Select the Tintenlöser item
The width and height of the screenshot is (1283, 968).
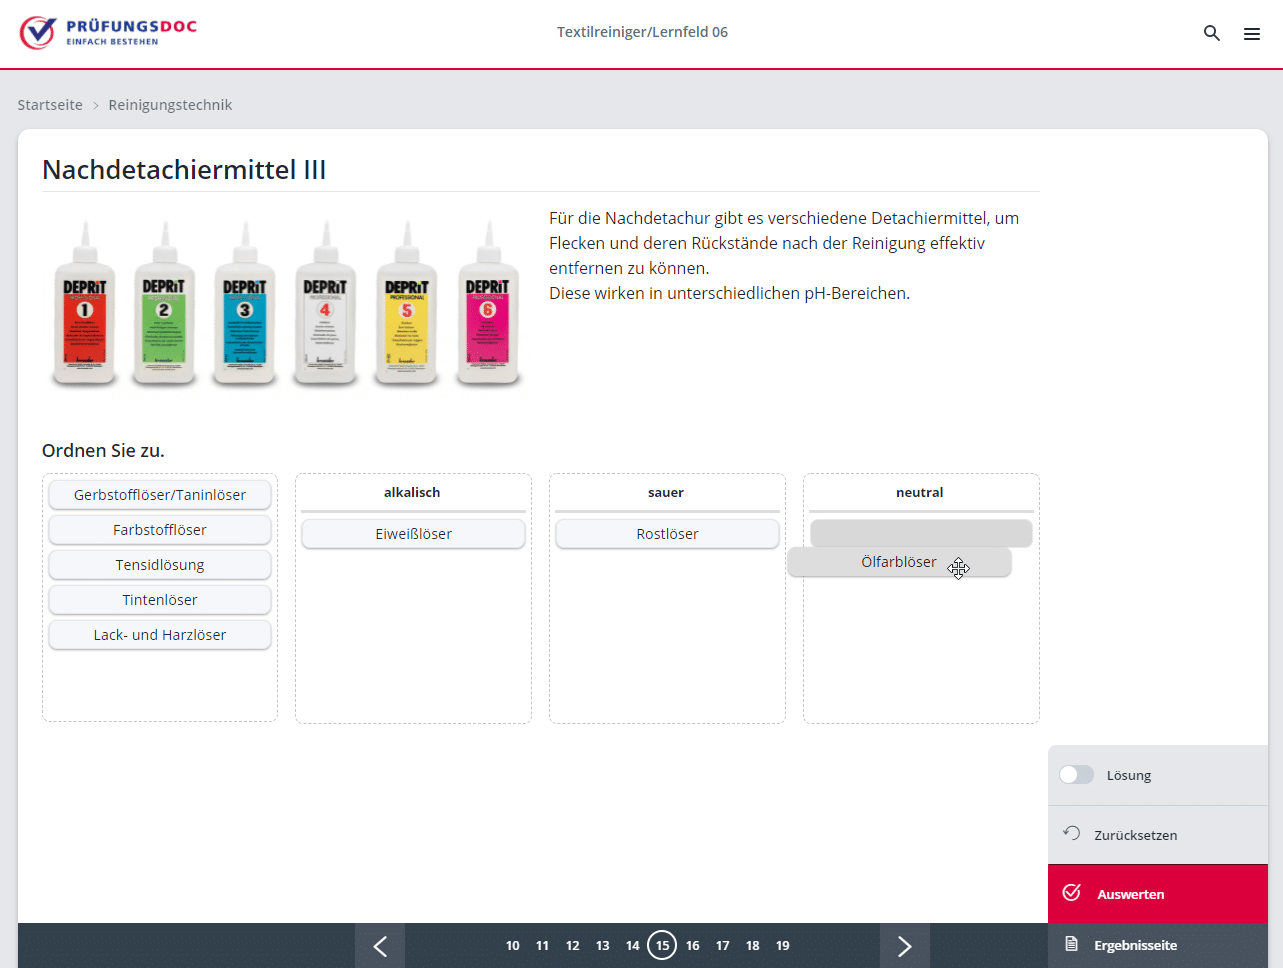tap(160, 600)
